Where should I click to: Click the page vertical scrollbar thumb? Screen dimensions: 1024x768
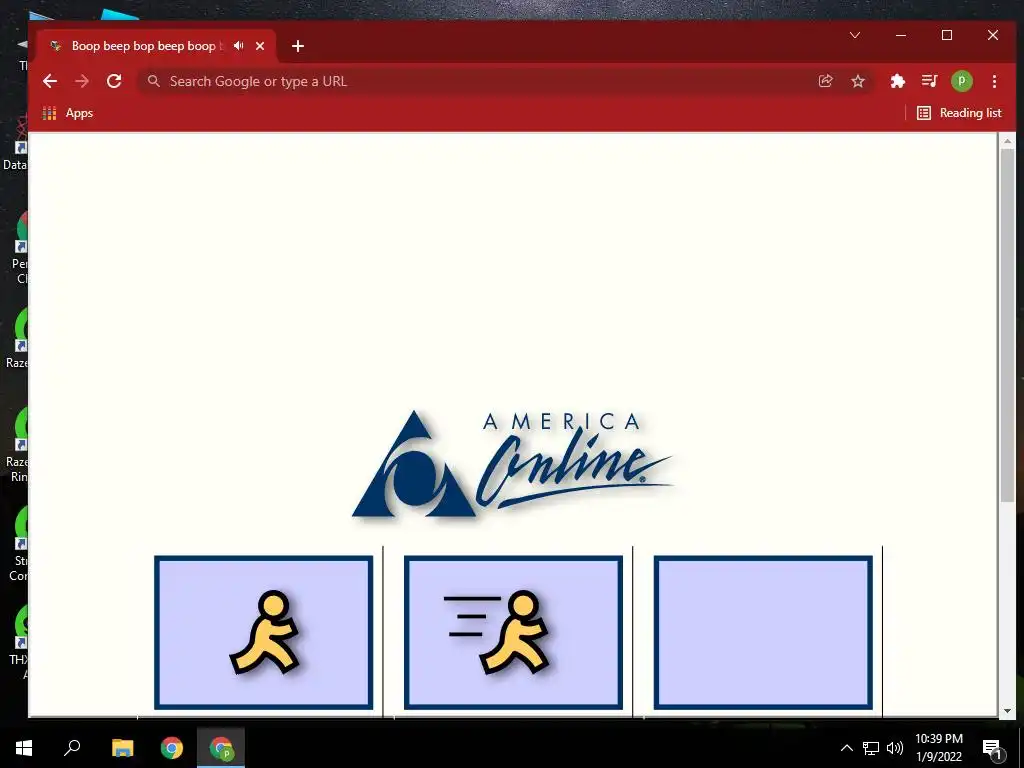(x=1007, y=325)
